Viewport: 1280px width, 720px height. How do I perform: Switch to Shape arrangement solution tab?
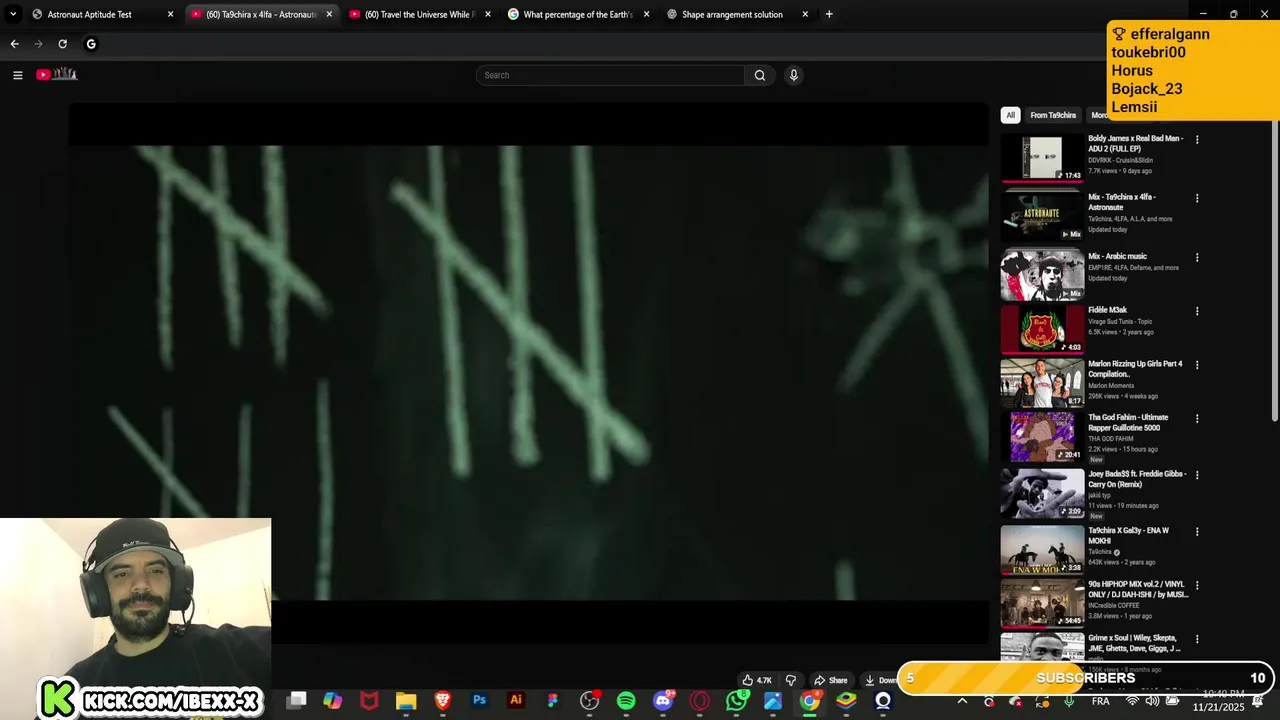click(x=737, y=14)
